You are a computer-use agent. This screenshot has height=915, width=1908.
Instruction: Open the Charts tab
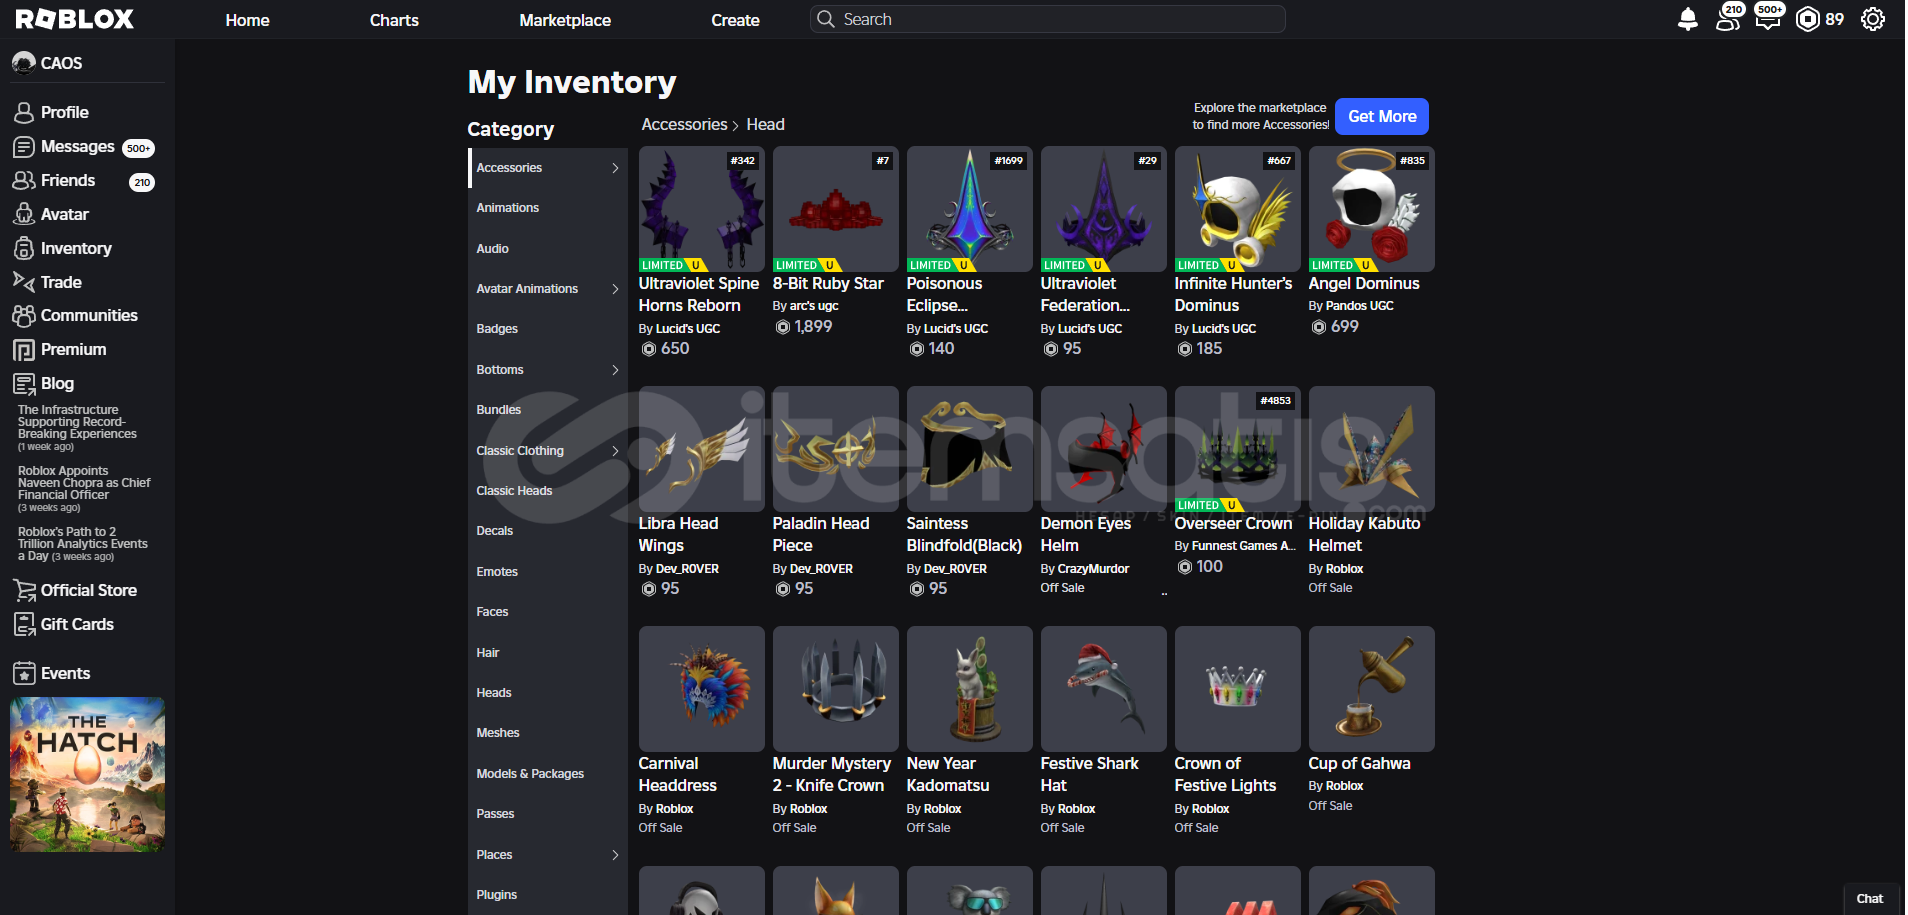(394, 20)
